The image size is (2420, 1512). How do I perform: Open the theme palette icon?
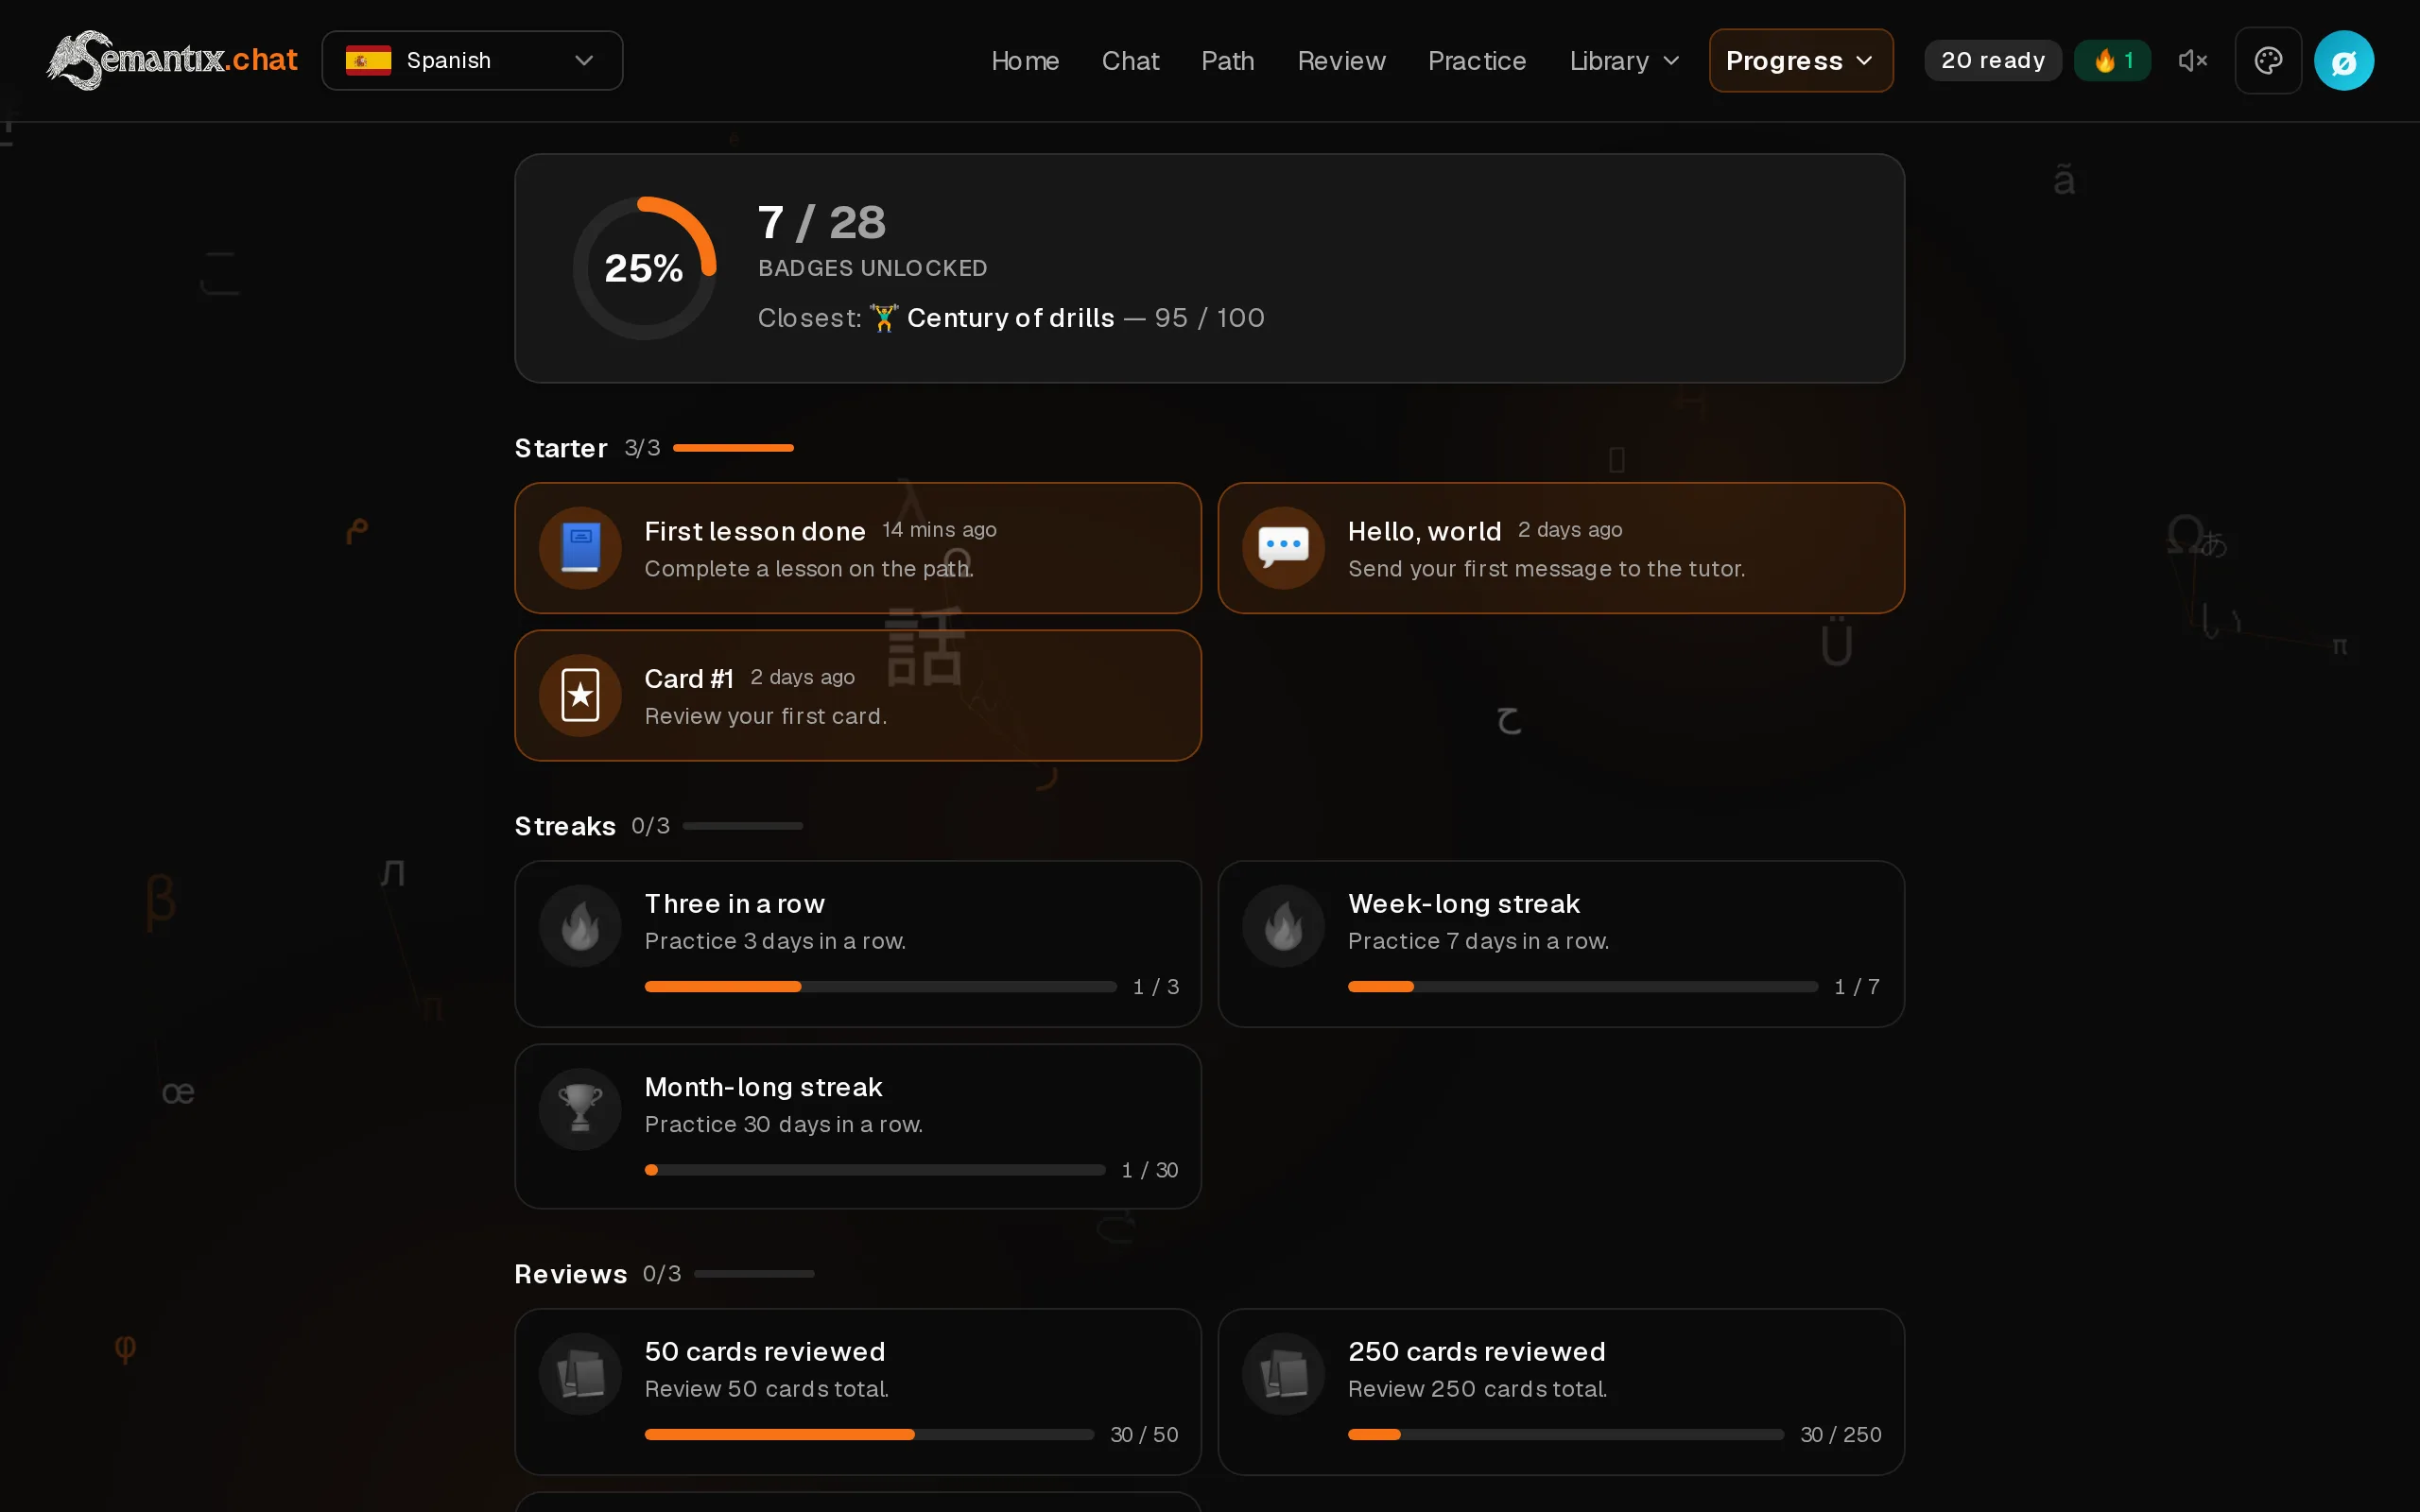click(x=2268, y=61)
